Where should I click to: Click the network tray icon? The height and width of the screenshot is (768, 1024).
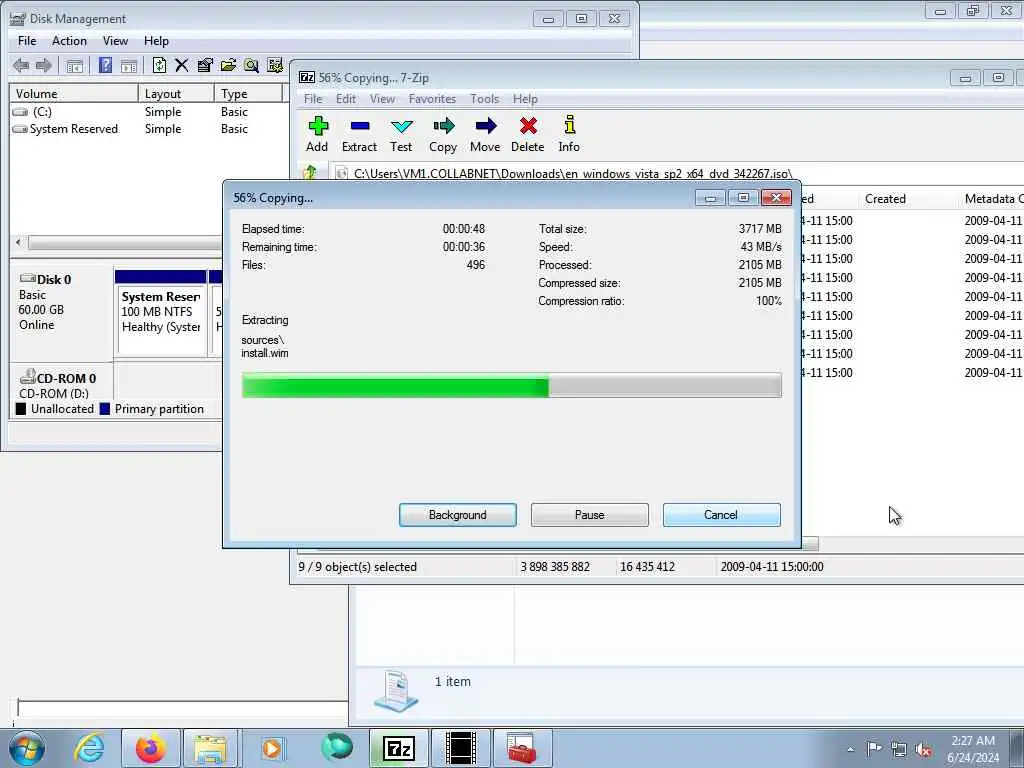(x=899, y=749)
